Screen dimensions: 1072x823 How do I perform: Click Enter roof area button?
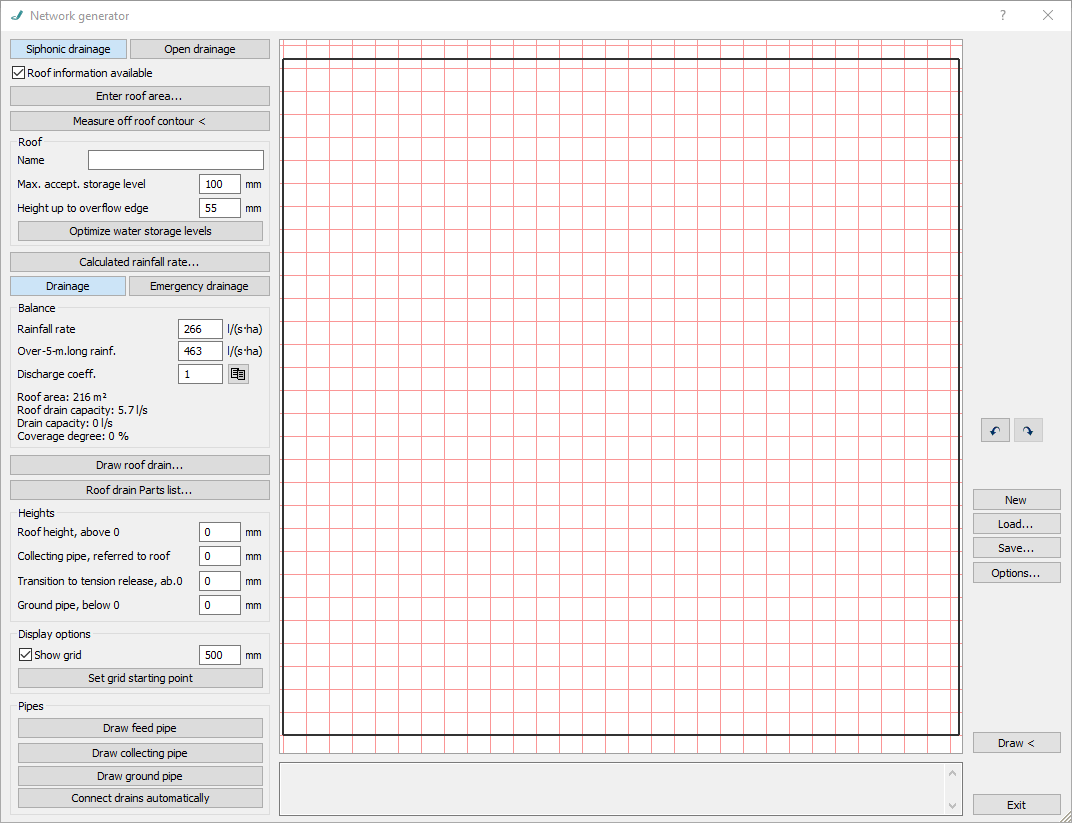pos(139,96)
